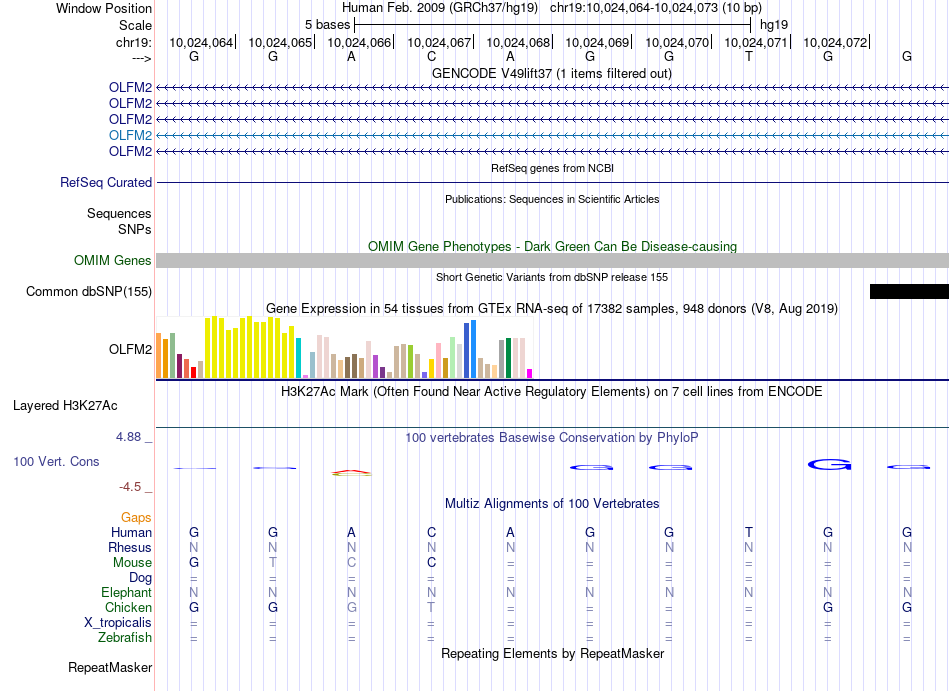Open the RefSeq Curated track label
950x691 pixels.
point(106,182)
